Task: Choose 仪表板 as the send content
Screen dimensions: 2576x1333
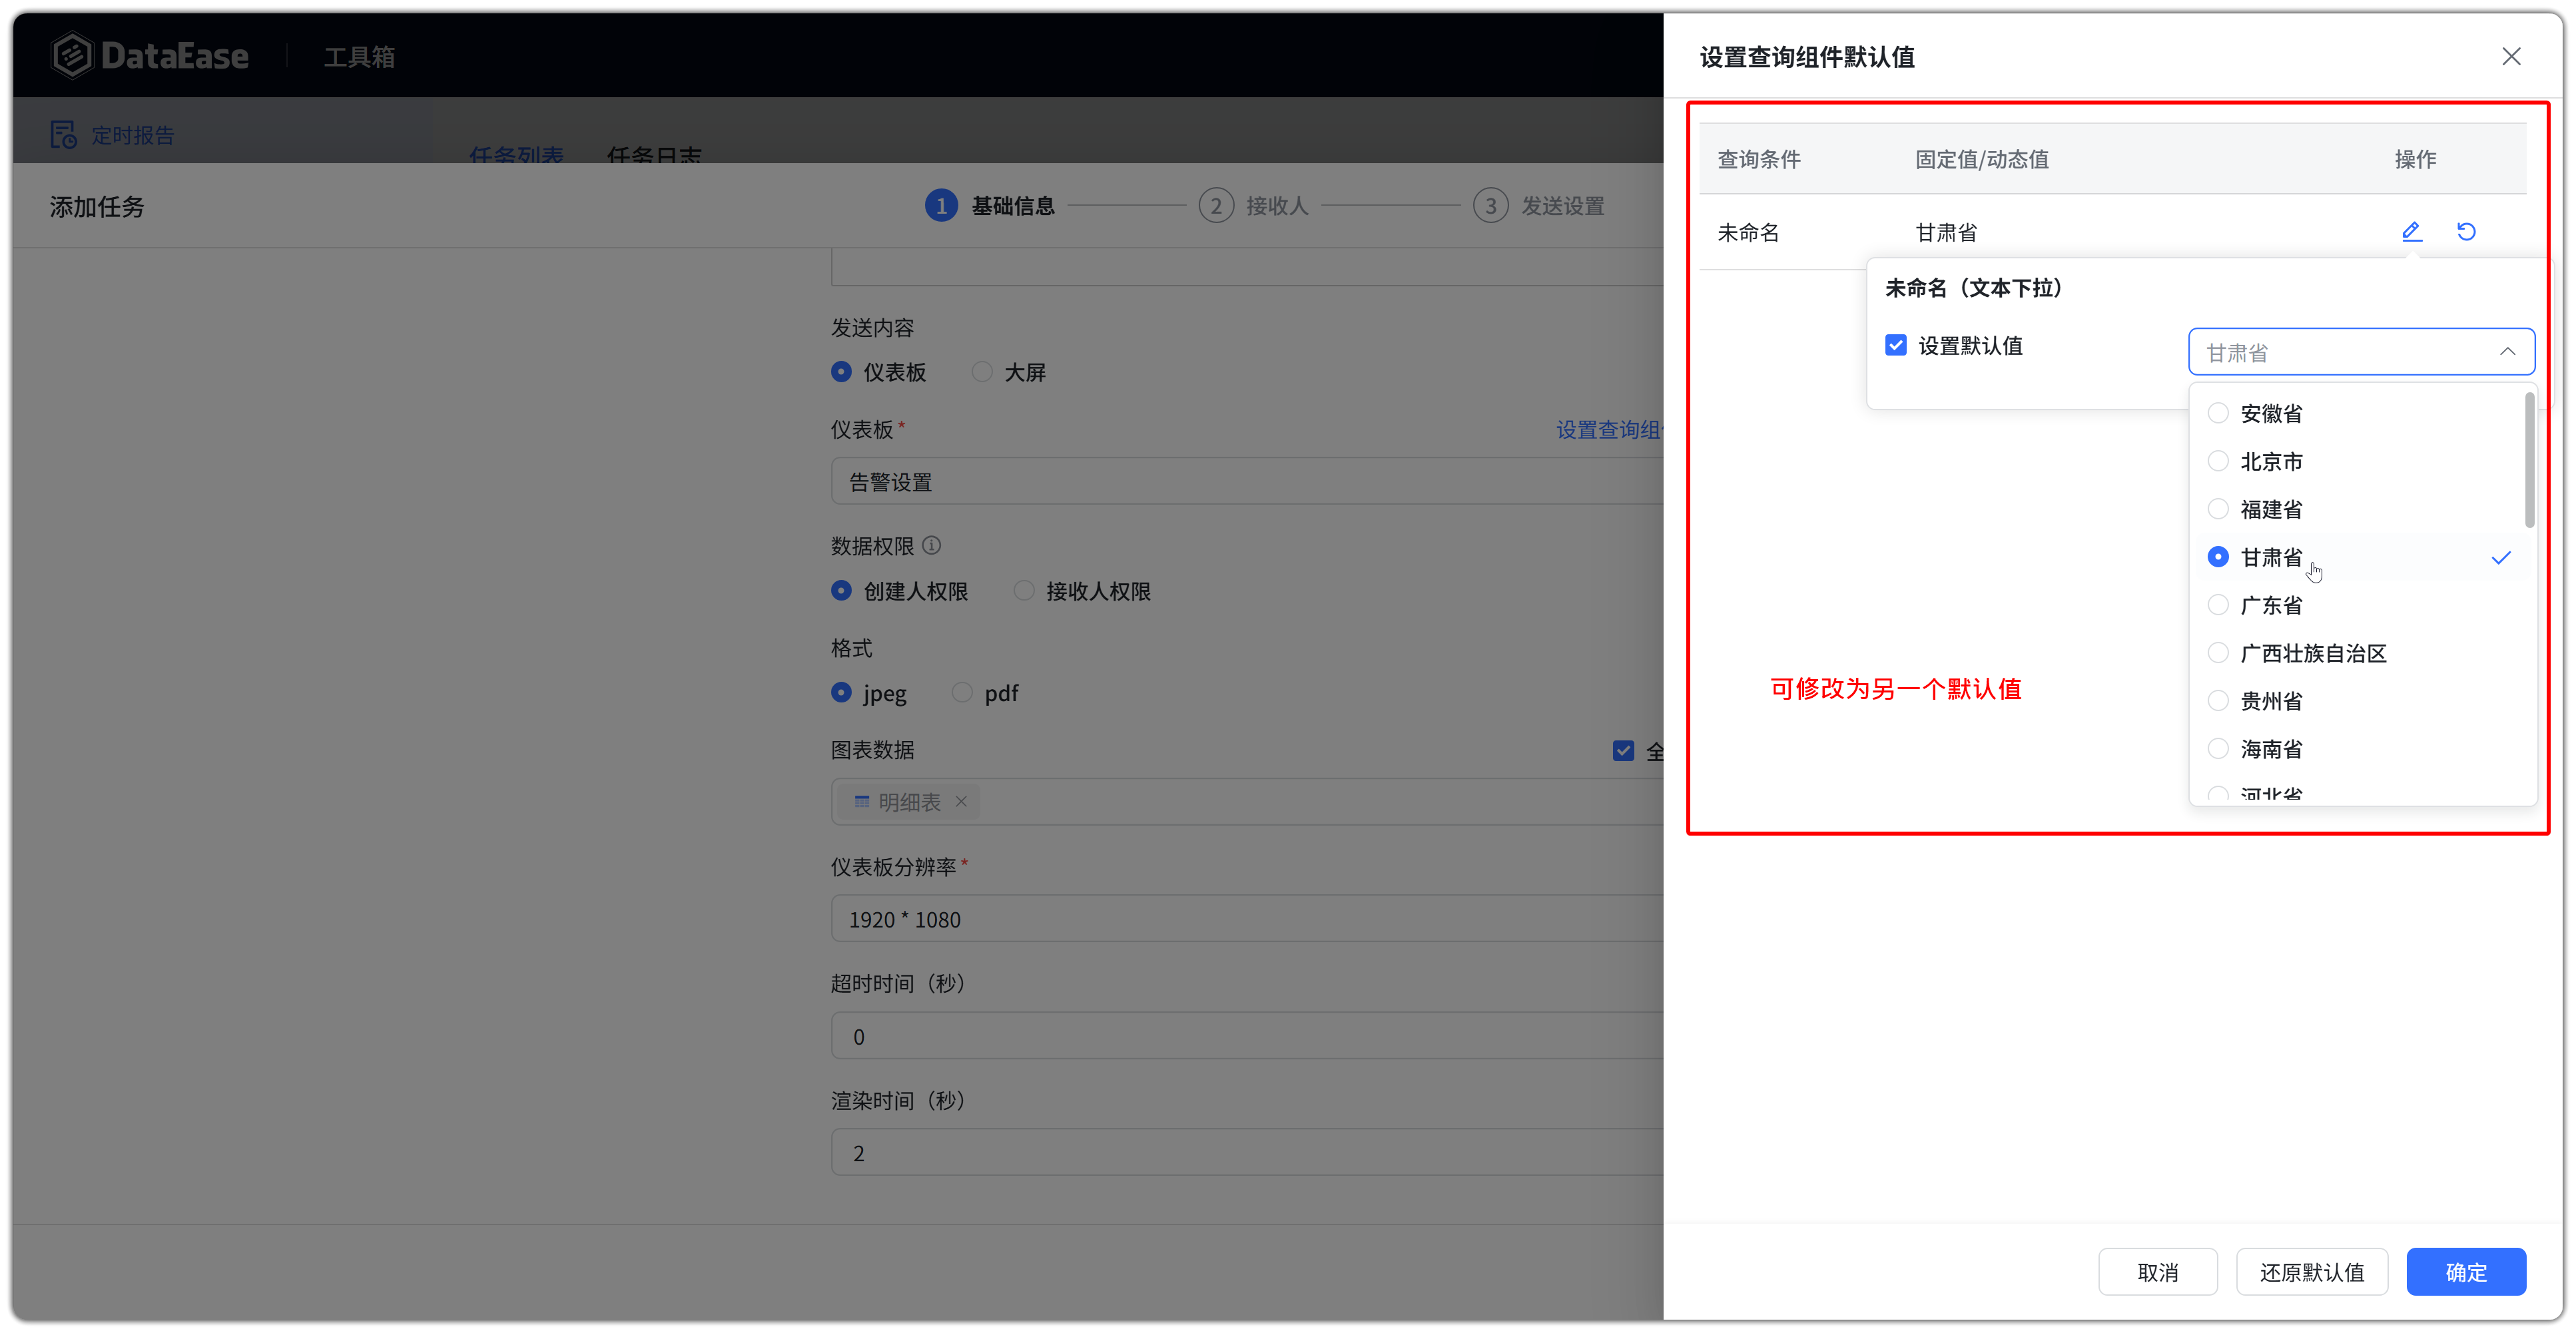Action: pos(841,372)
